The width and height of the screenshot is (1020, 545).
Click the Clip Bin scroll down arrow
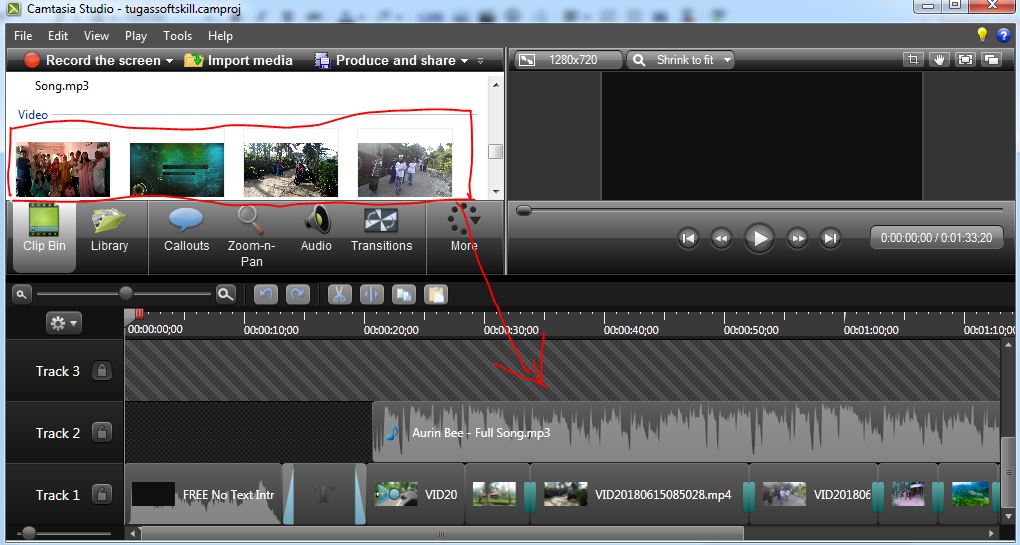496,192
